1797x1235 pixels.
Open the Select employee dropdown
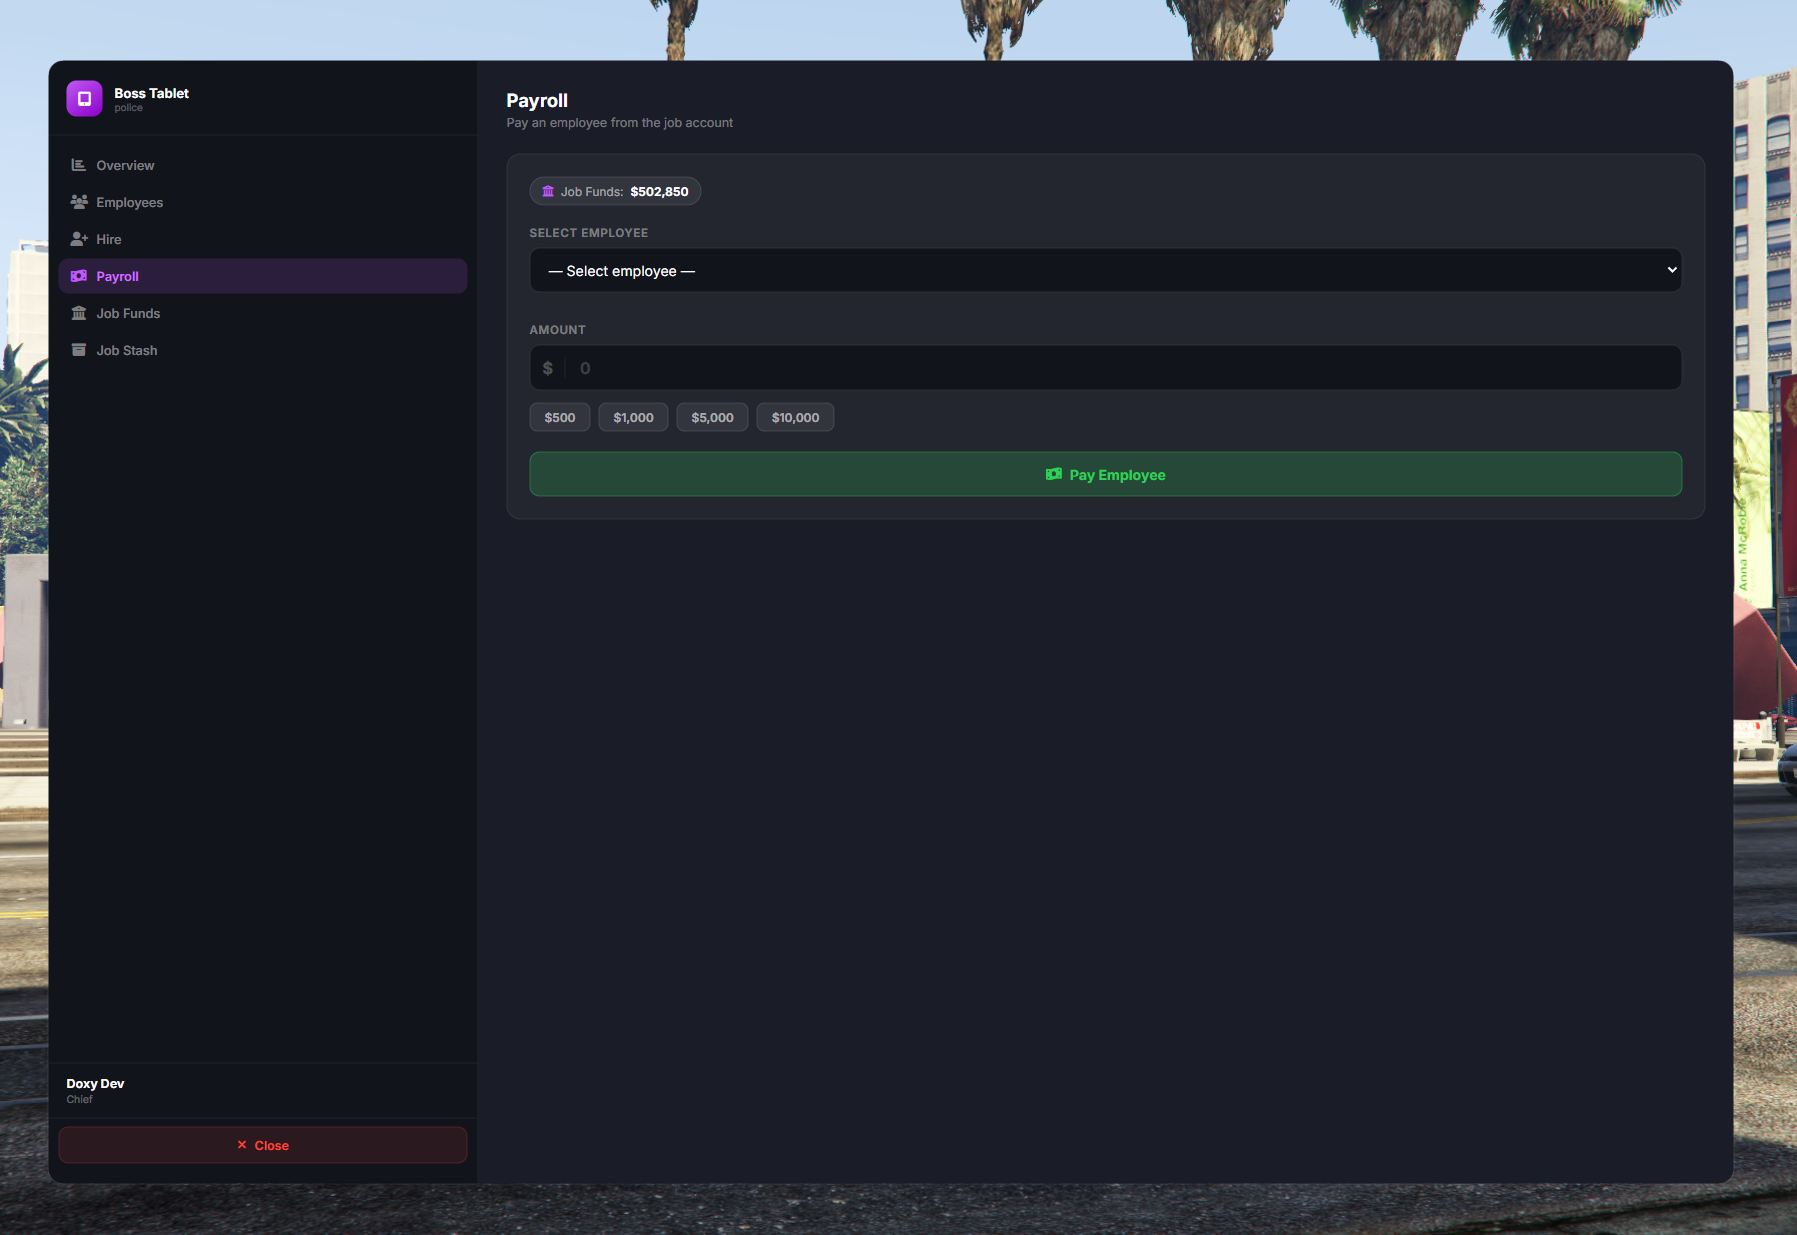click(x=1105, y=270)
